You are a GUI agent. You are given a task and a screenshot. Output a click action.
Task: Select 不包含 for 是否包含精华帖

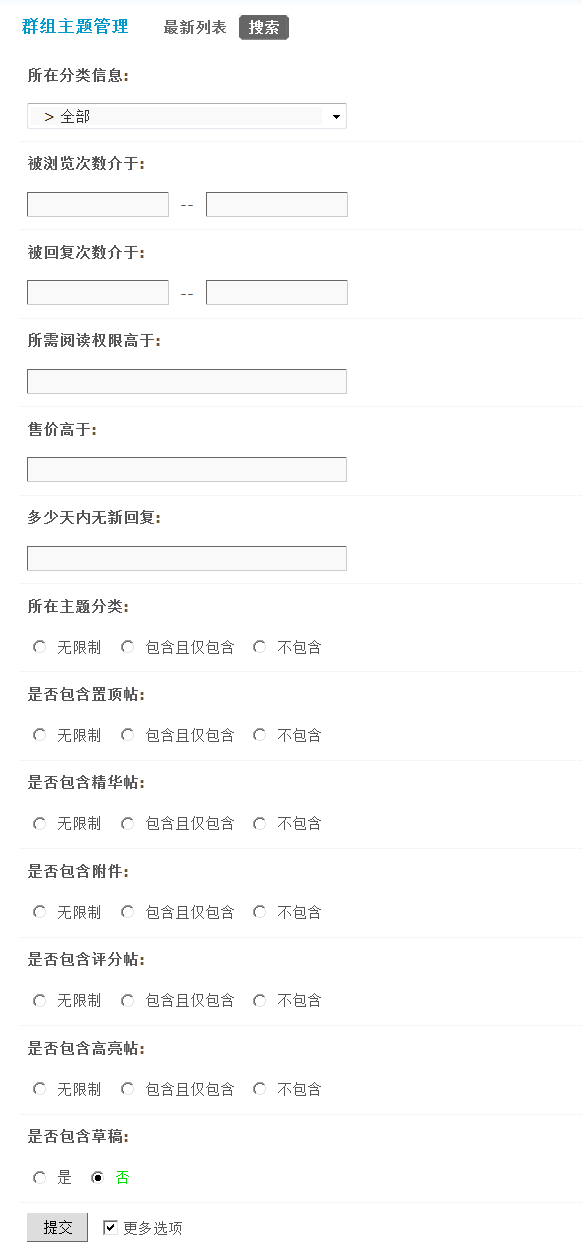pyautogui.click(x=259, y=823)
